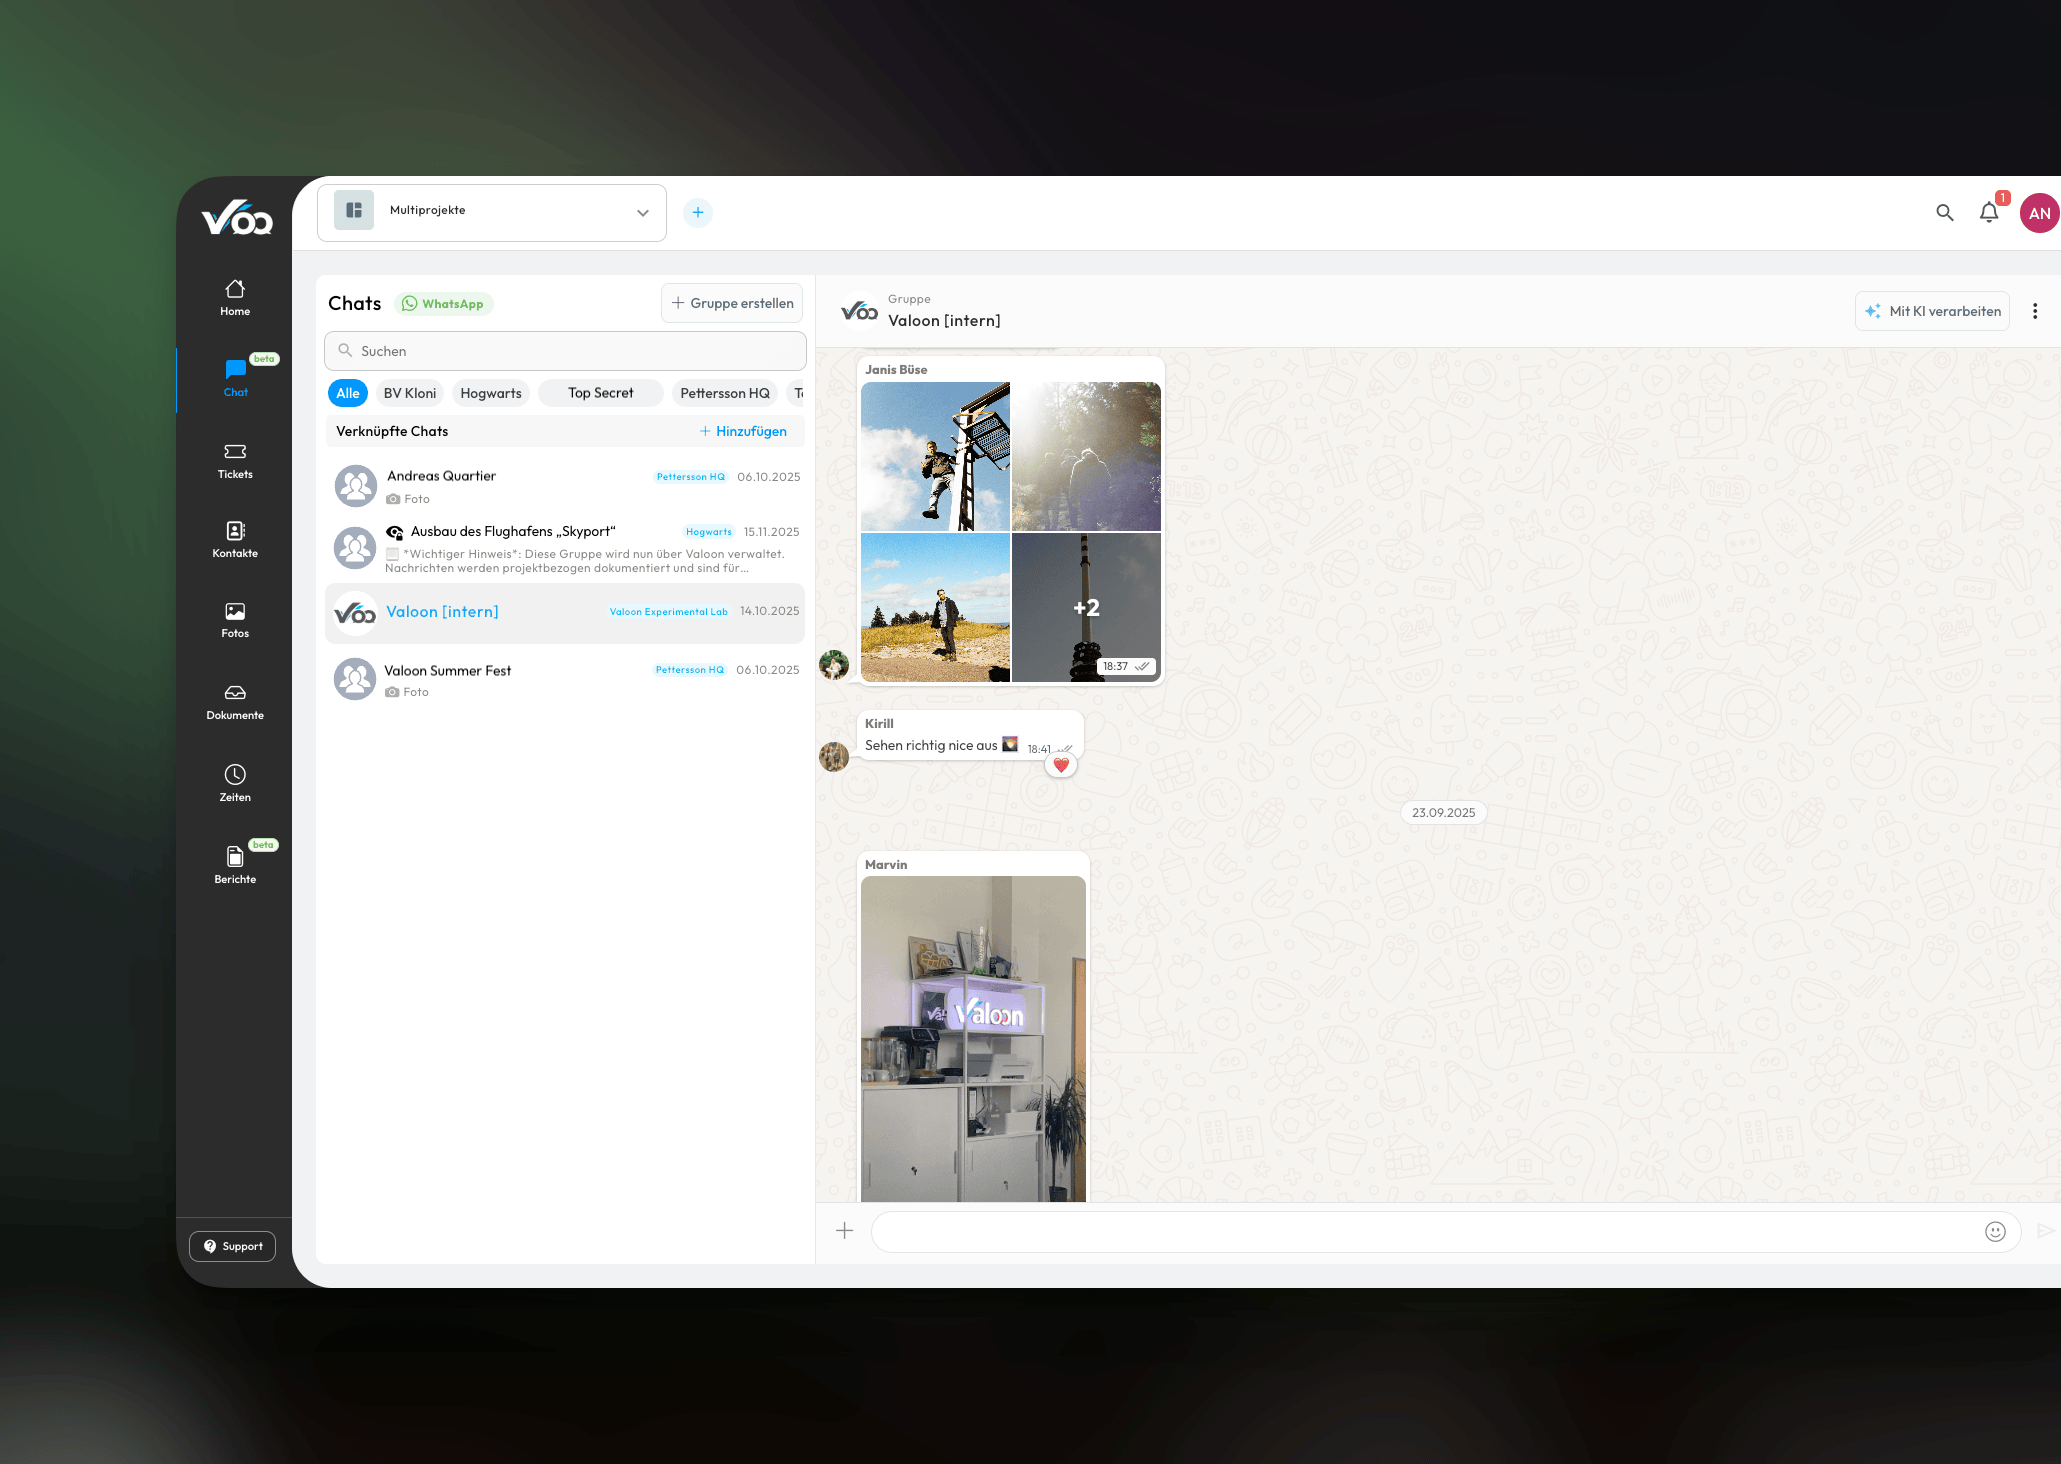
Task: Open the Kontakte panel
Action: (x=234, y=540)
